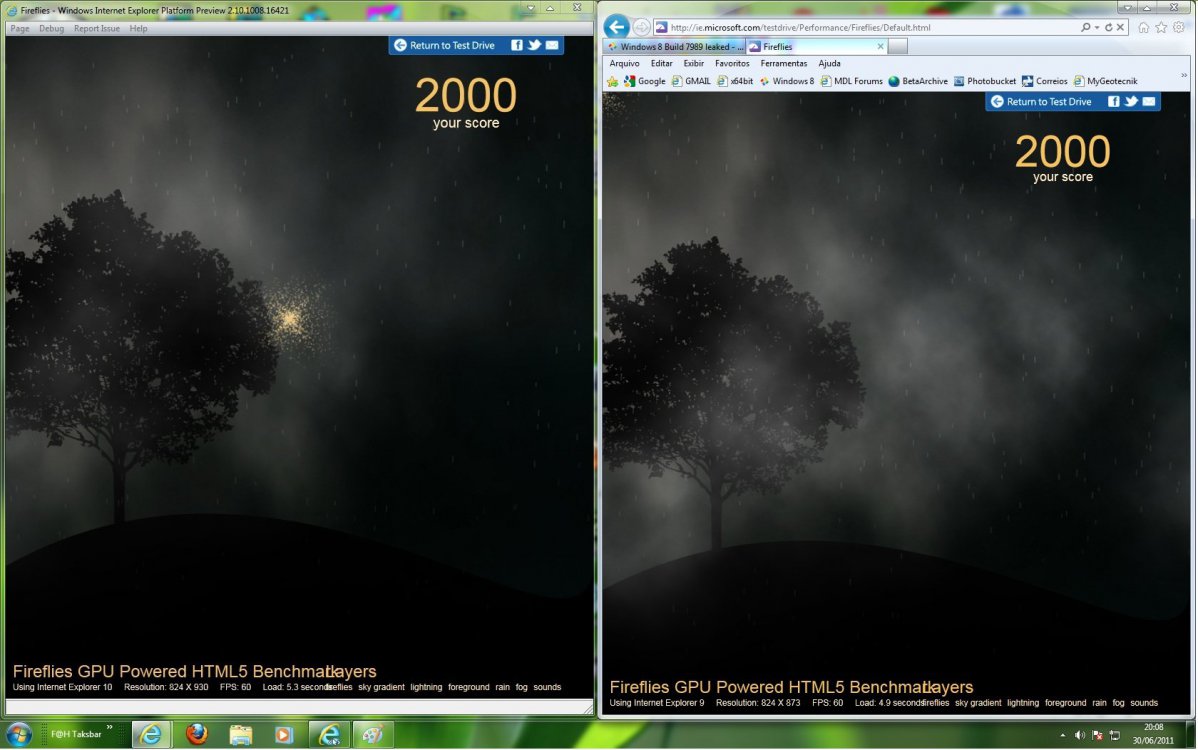Viewport: 1198px width, 750px height.
Task: Open the Favoritos menu in IE9
Action: 732,63
